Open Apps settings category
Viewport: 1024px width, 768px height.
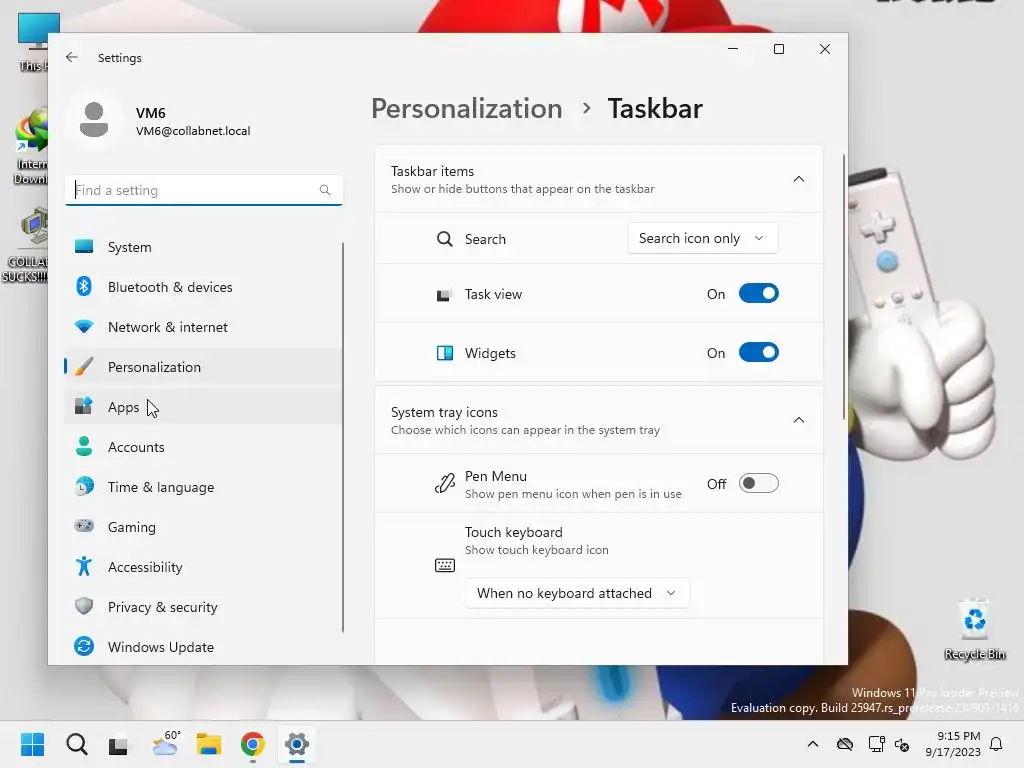204,407
